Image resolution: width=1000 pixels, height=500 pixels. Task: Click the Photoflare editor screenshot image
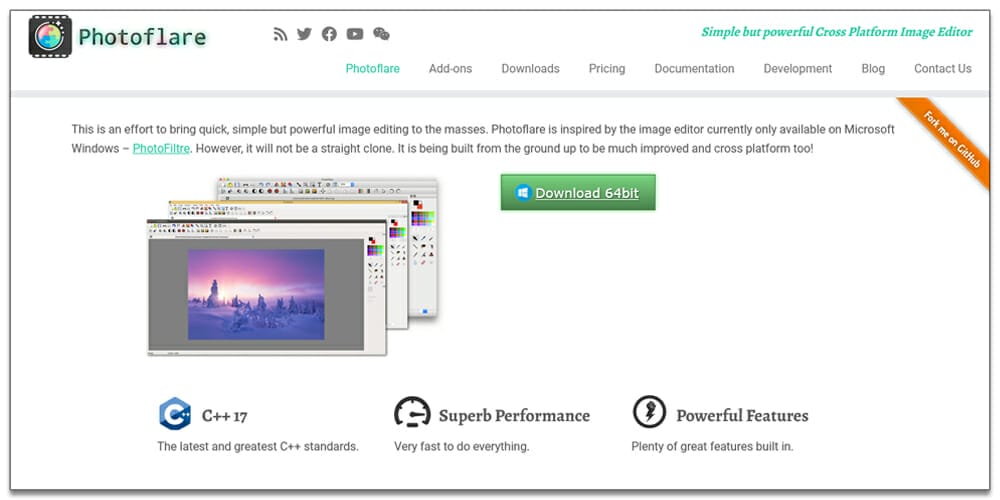[x=293, y=267]
